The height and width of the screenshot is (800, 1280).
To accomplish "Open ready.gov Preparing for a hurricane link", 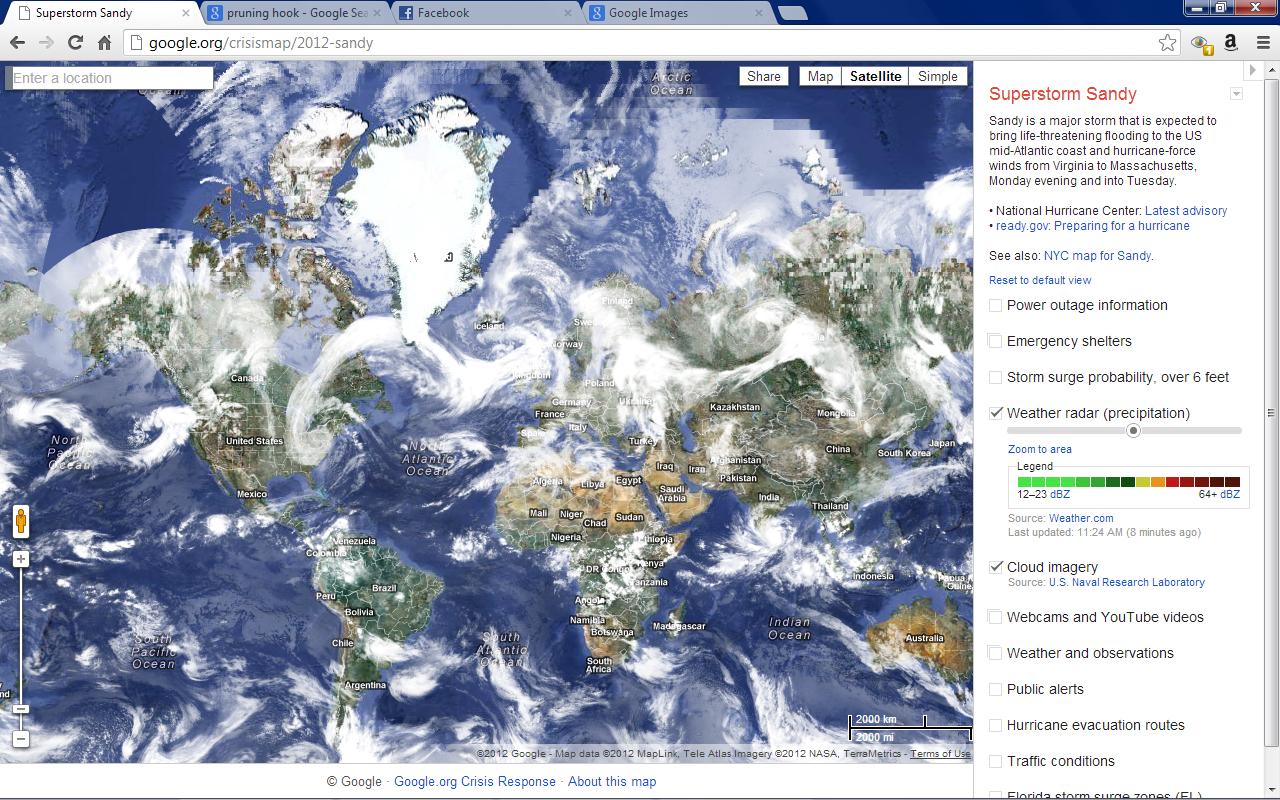I will 1093,226.
